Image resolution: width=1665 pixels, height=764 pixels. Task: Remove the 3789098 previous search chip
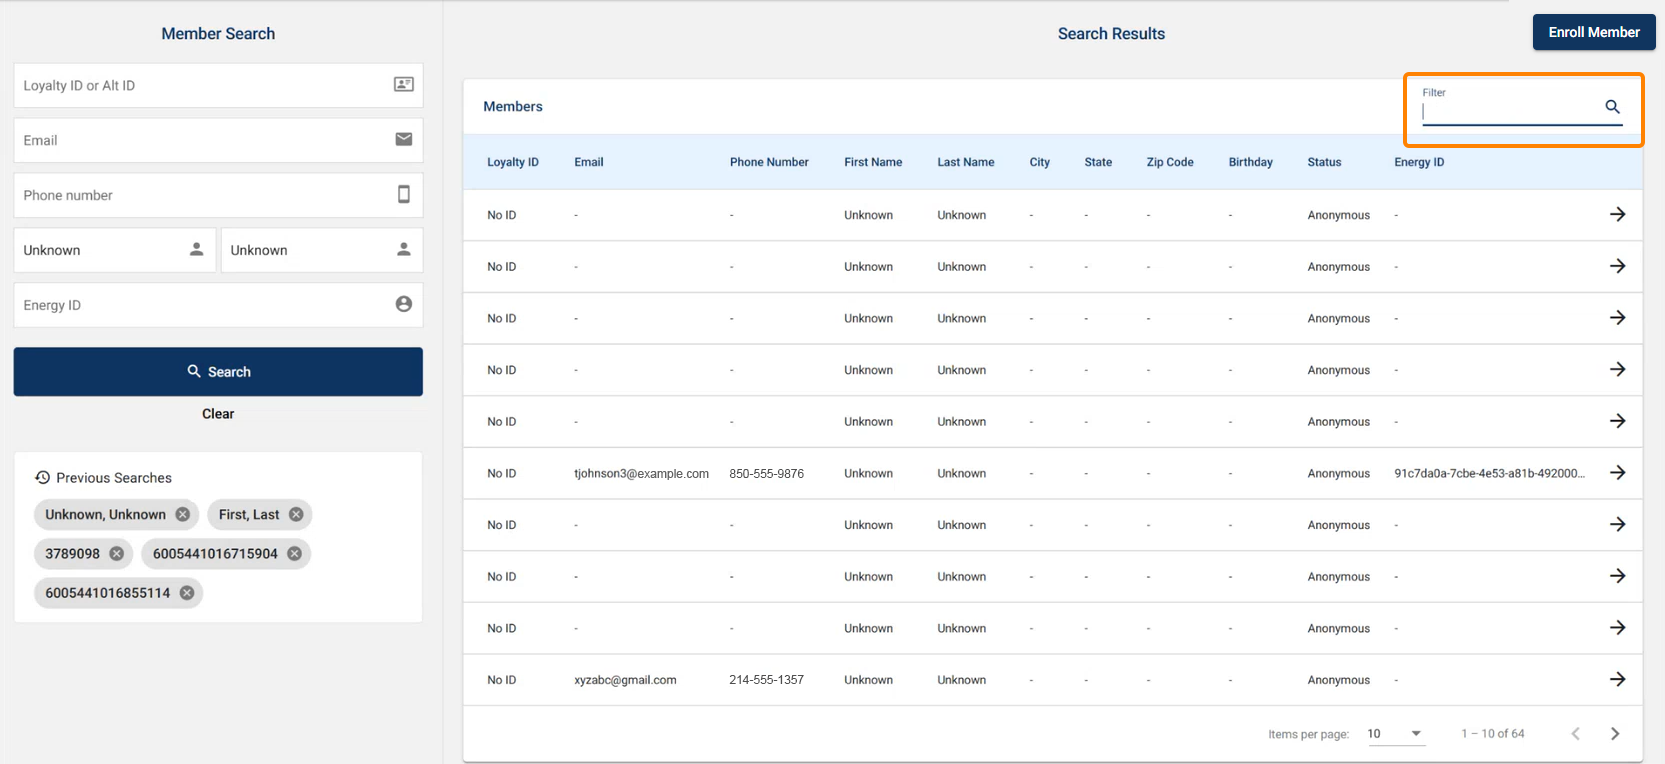click(x=117, y=554)
